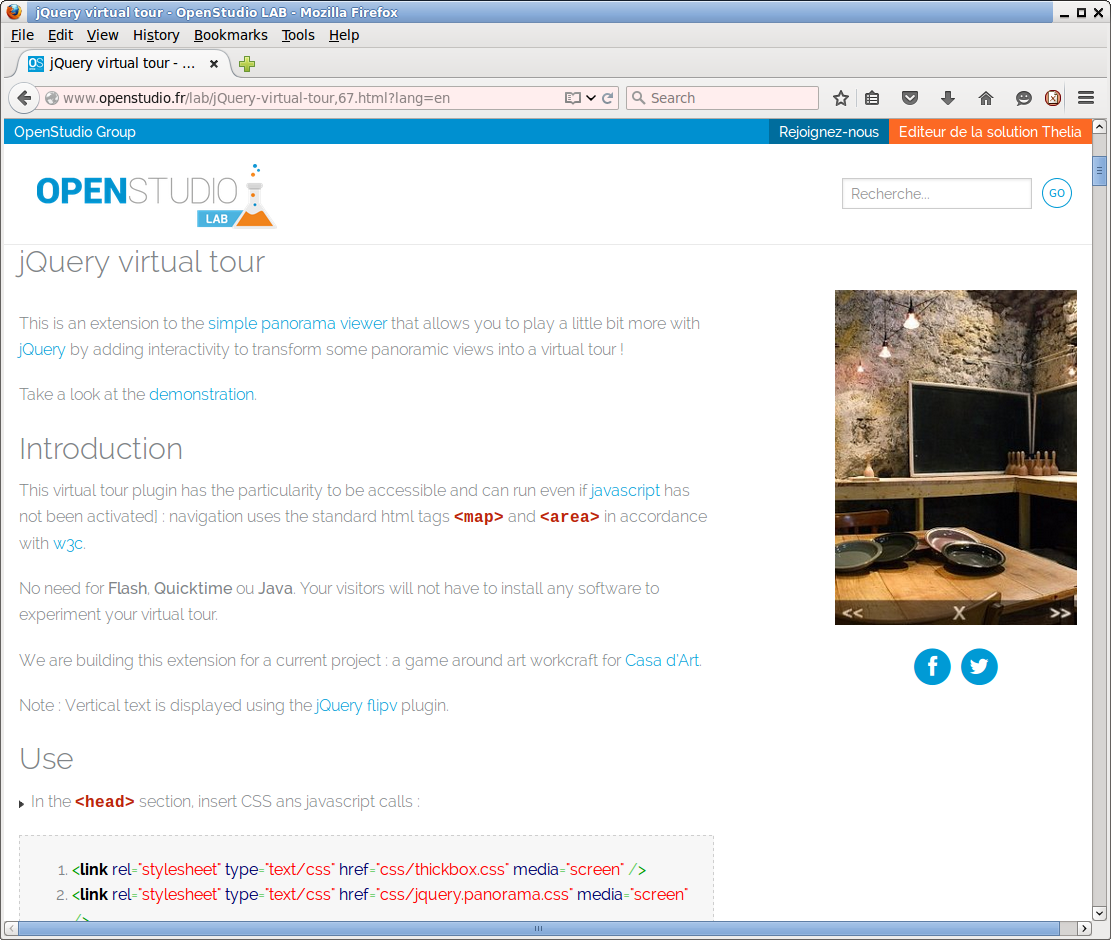Share on Facebook round icon
The width and height of the screenshot is (1111, 940).
[x=932, y=667]
